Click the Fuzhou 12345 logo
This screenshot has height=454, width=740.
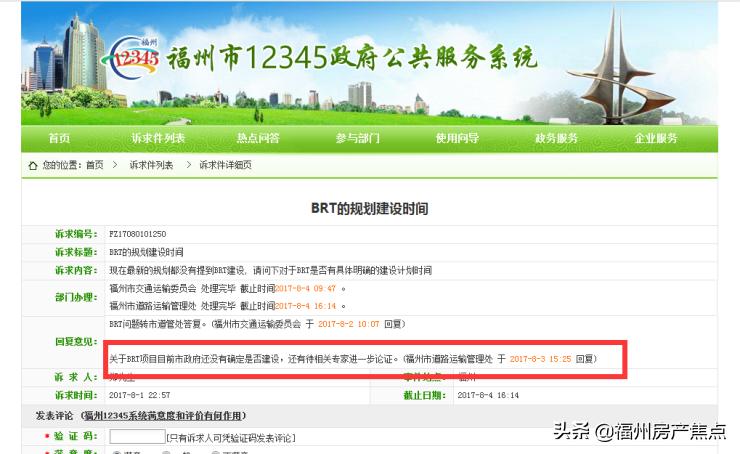coord(131,59)
